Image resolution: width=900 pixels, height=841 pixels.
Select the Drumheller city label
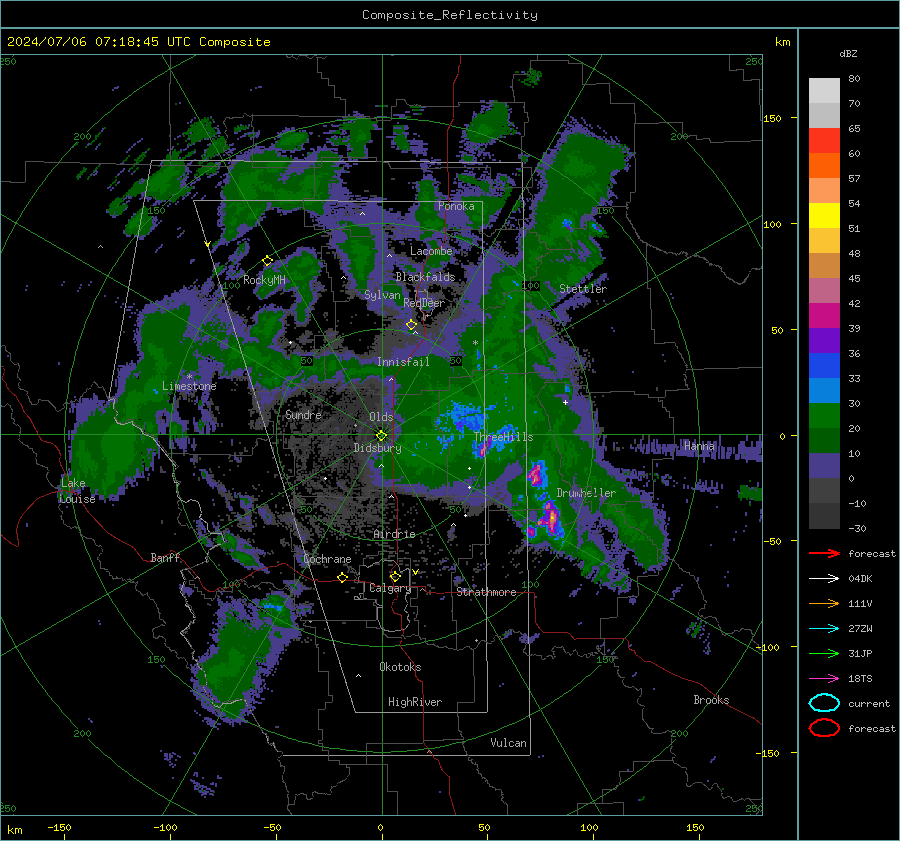pyautogui.click(x=586, y=493)
